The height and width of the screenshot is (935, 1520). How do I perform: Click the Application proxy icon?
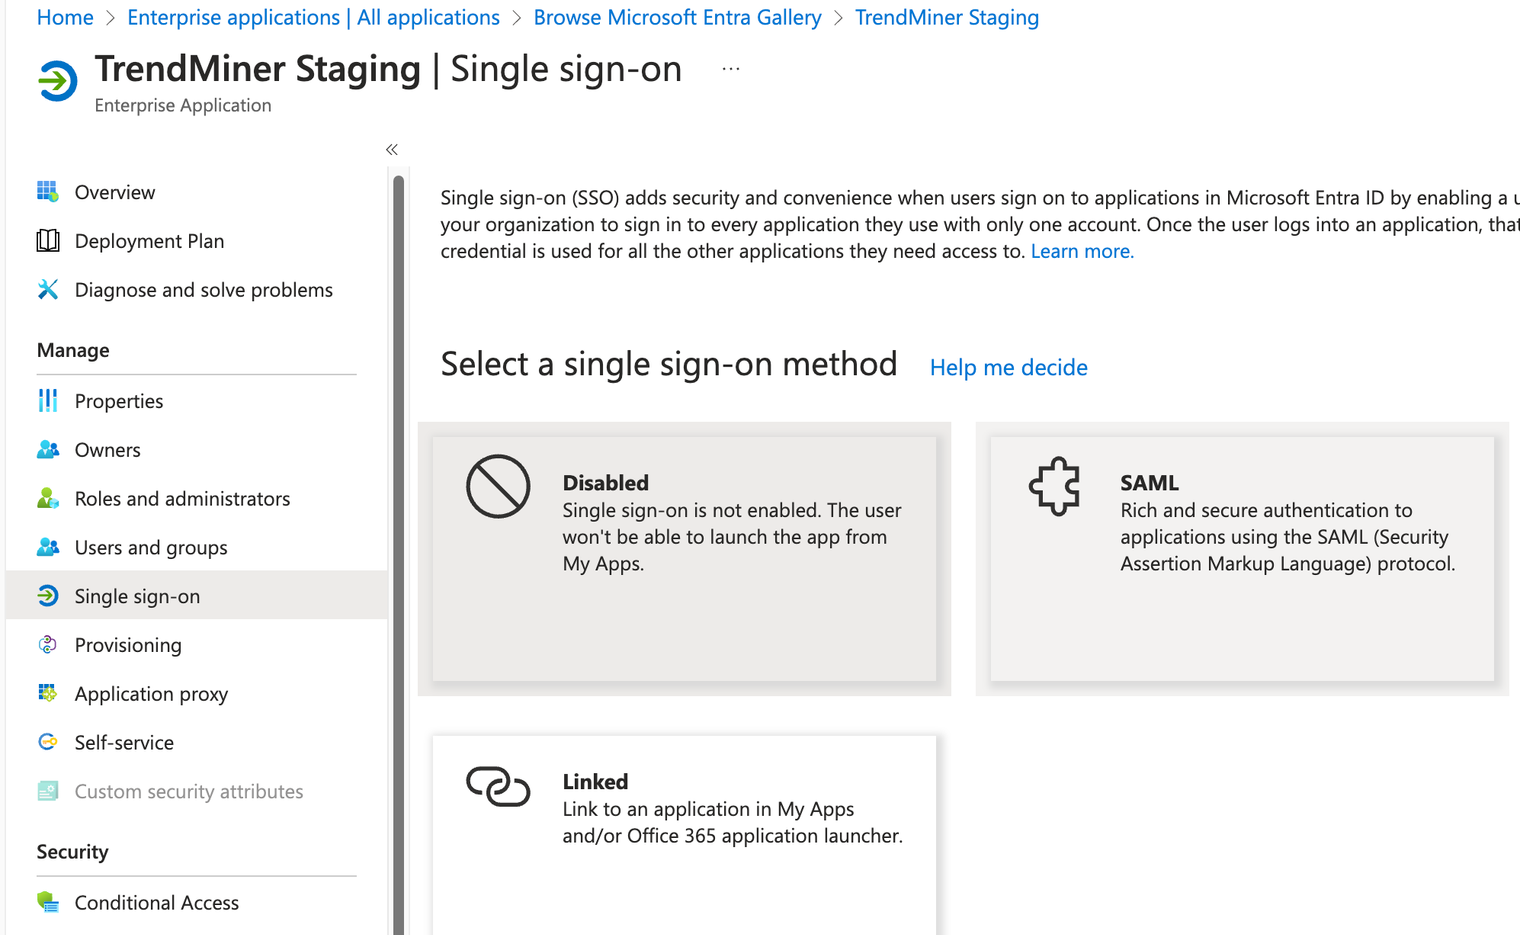(x=47, y=694)
